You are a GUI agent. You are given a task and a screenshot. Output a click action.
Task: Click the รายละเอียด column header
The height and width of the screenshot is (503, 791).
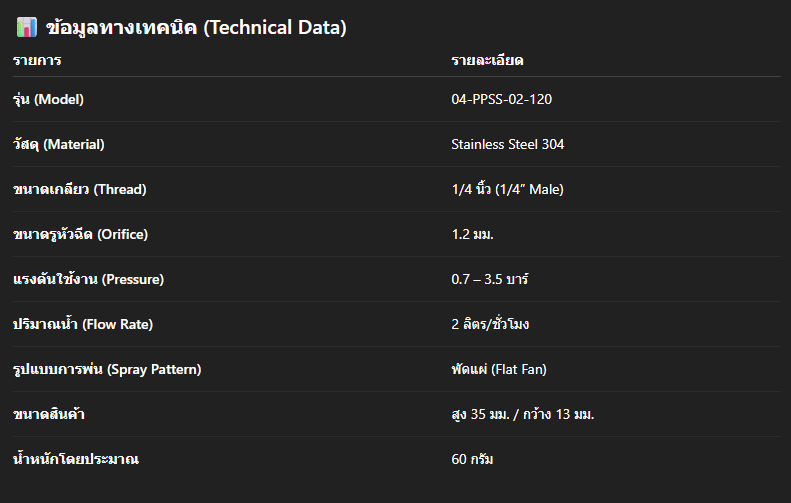pyautogui.click(x=488, y=61)
